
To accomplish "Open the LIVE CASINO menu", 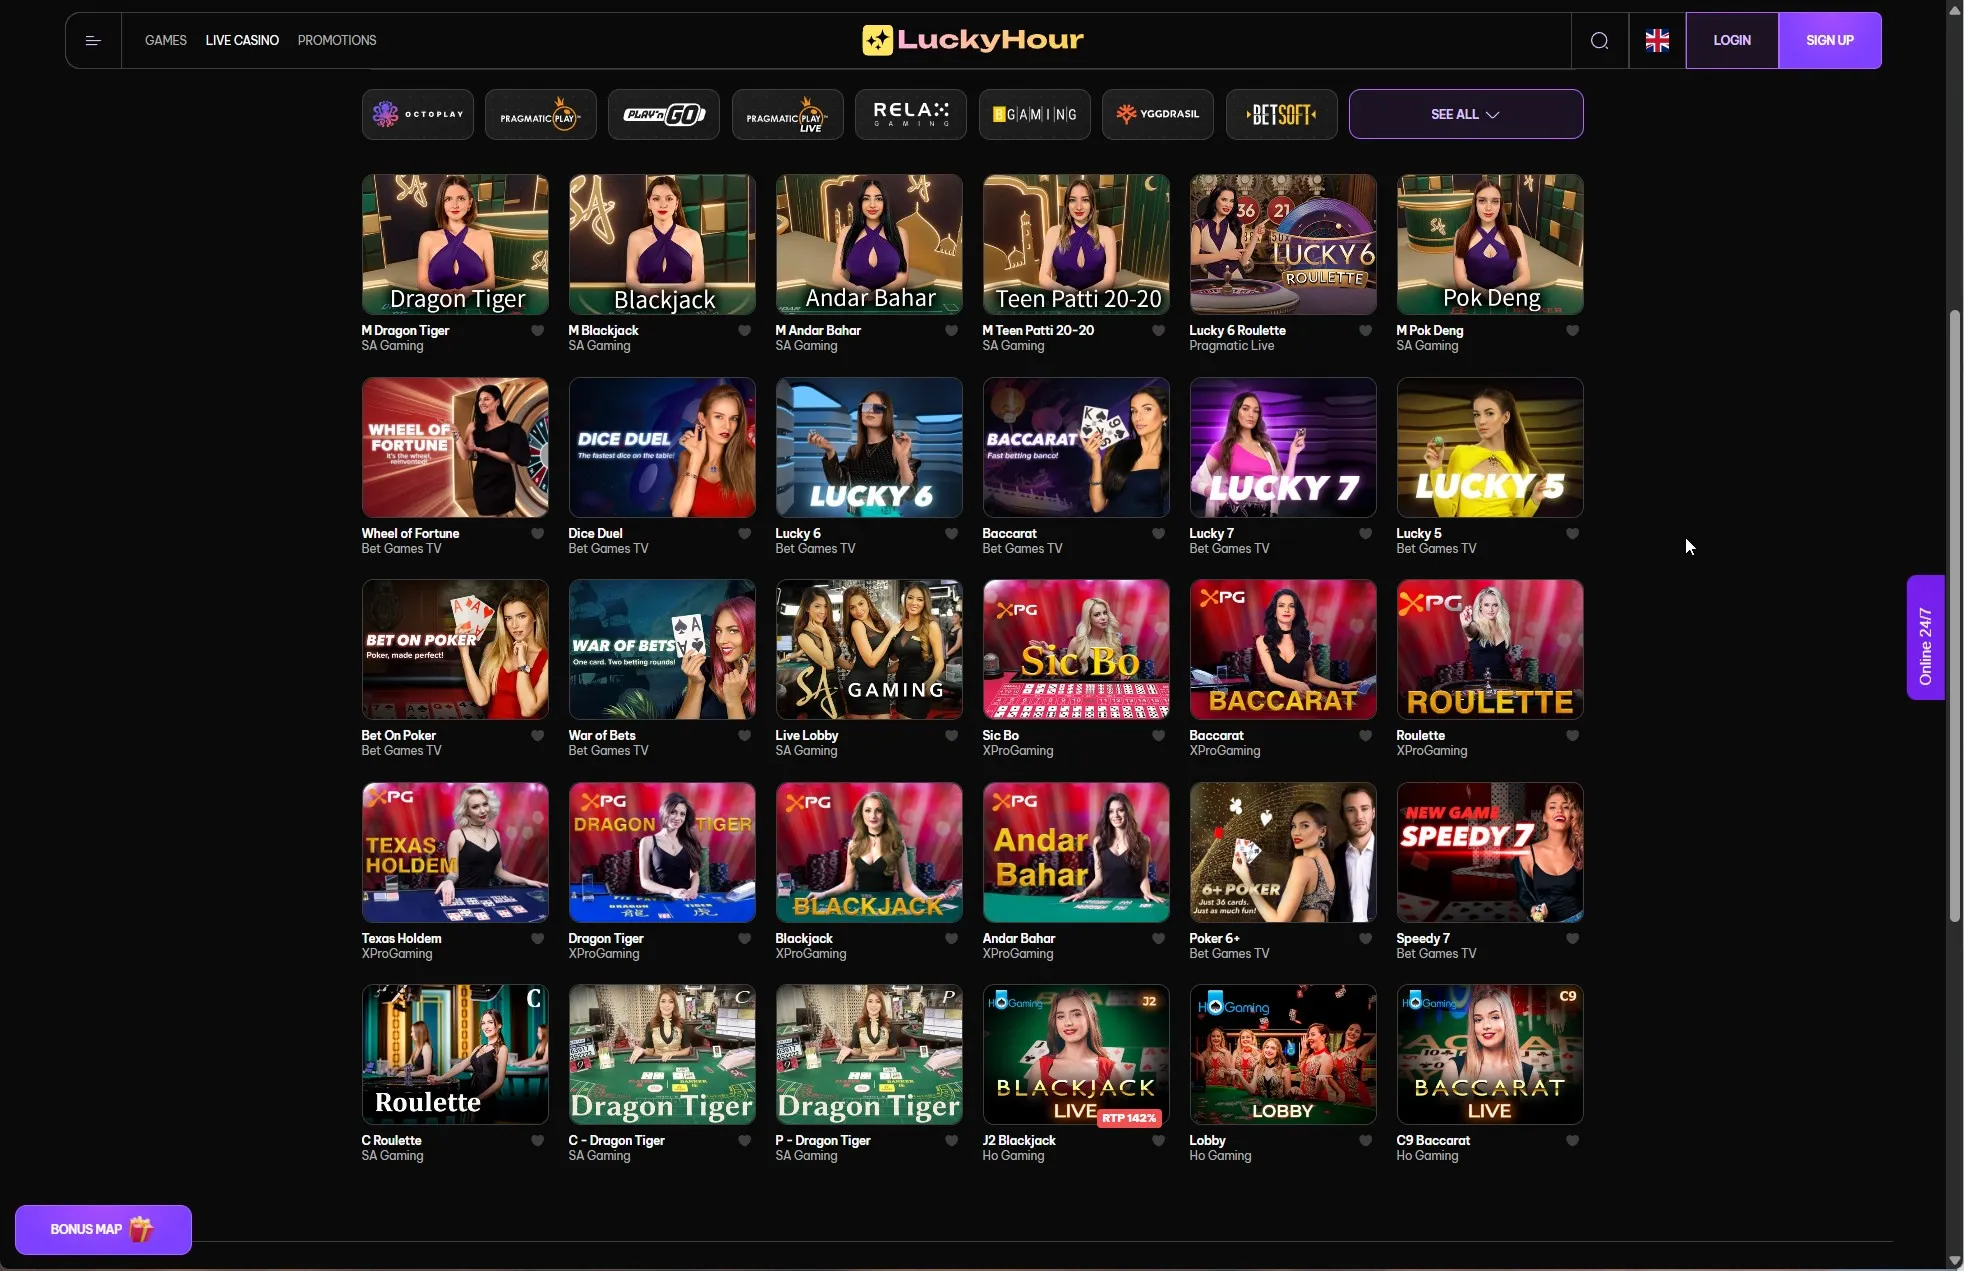I will 242,41.
